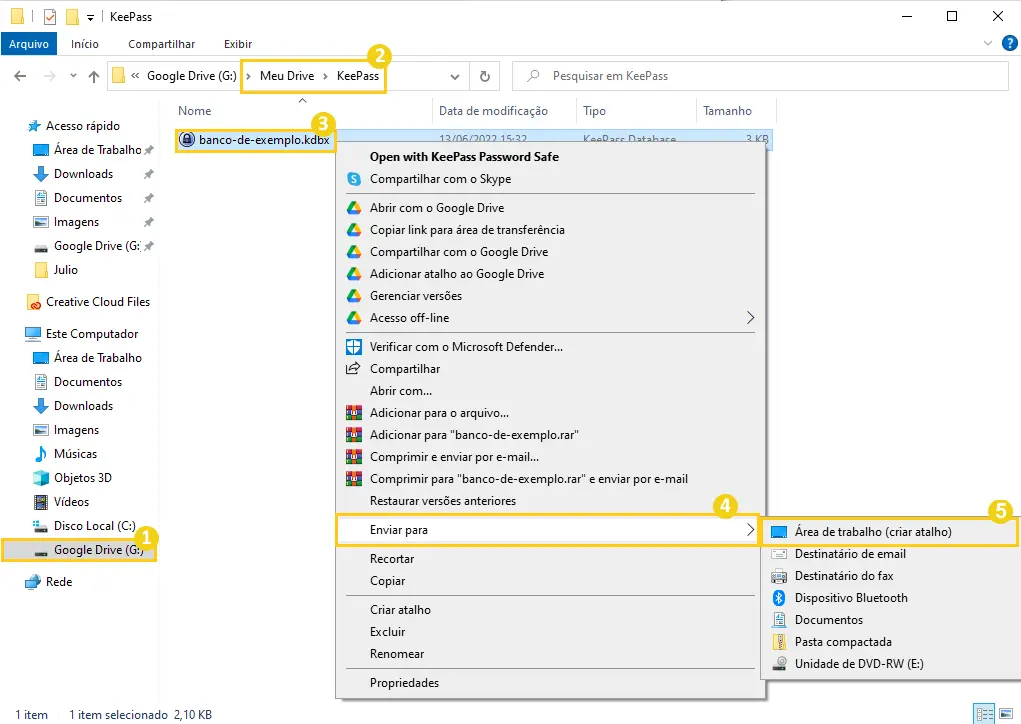Select Google Drive (G:) in address path
The height and width of the screenshot is (724, 1021).
[191, 76]
